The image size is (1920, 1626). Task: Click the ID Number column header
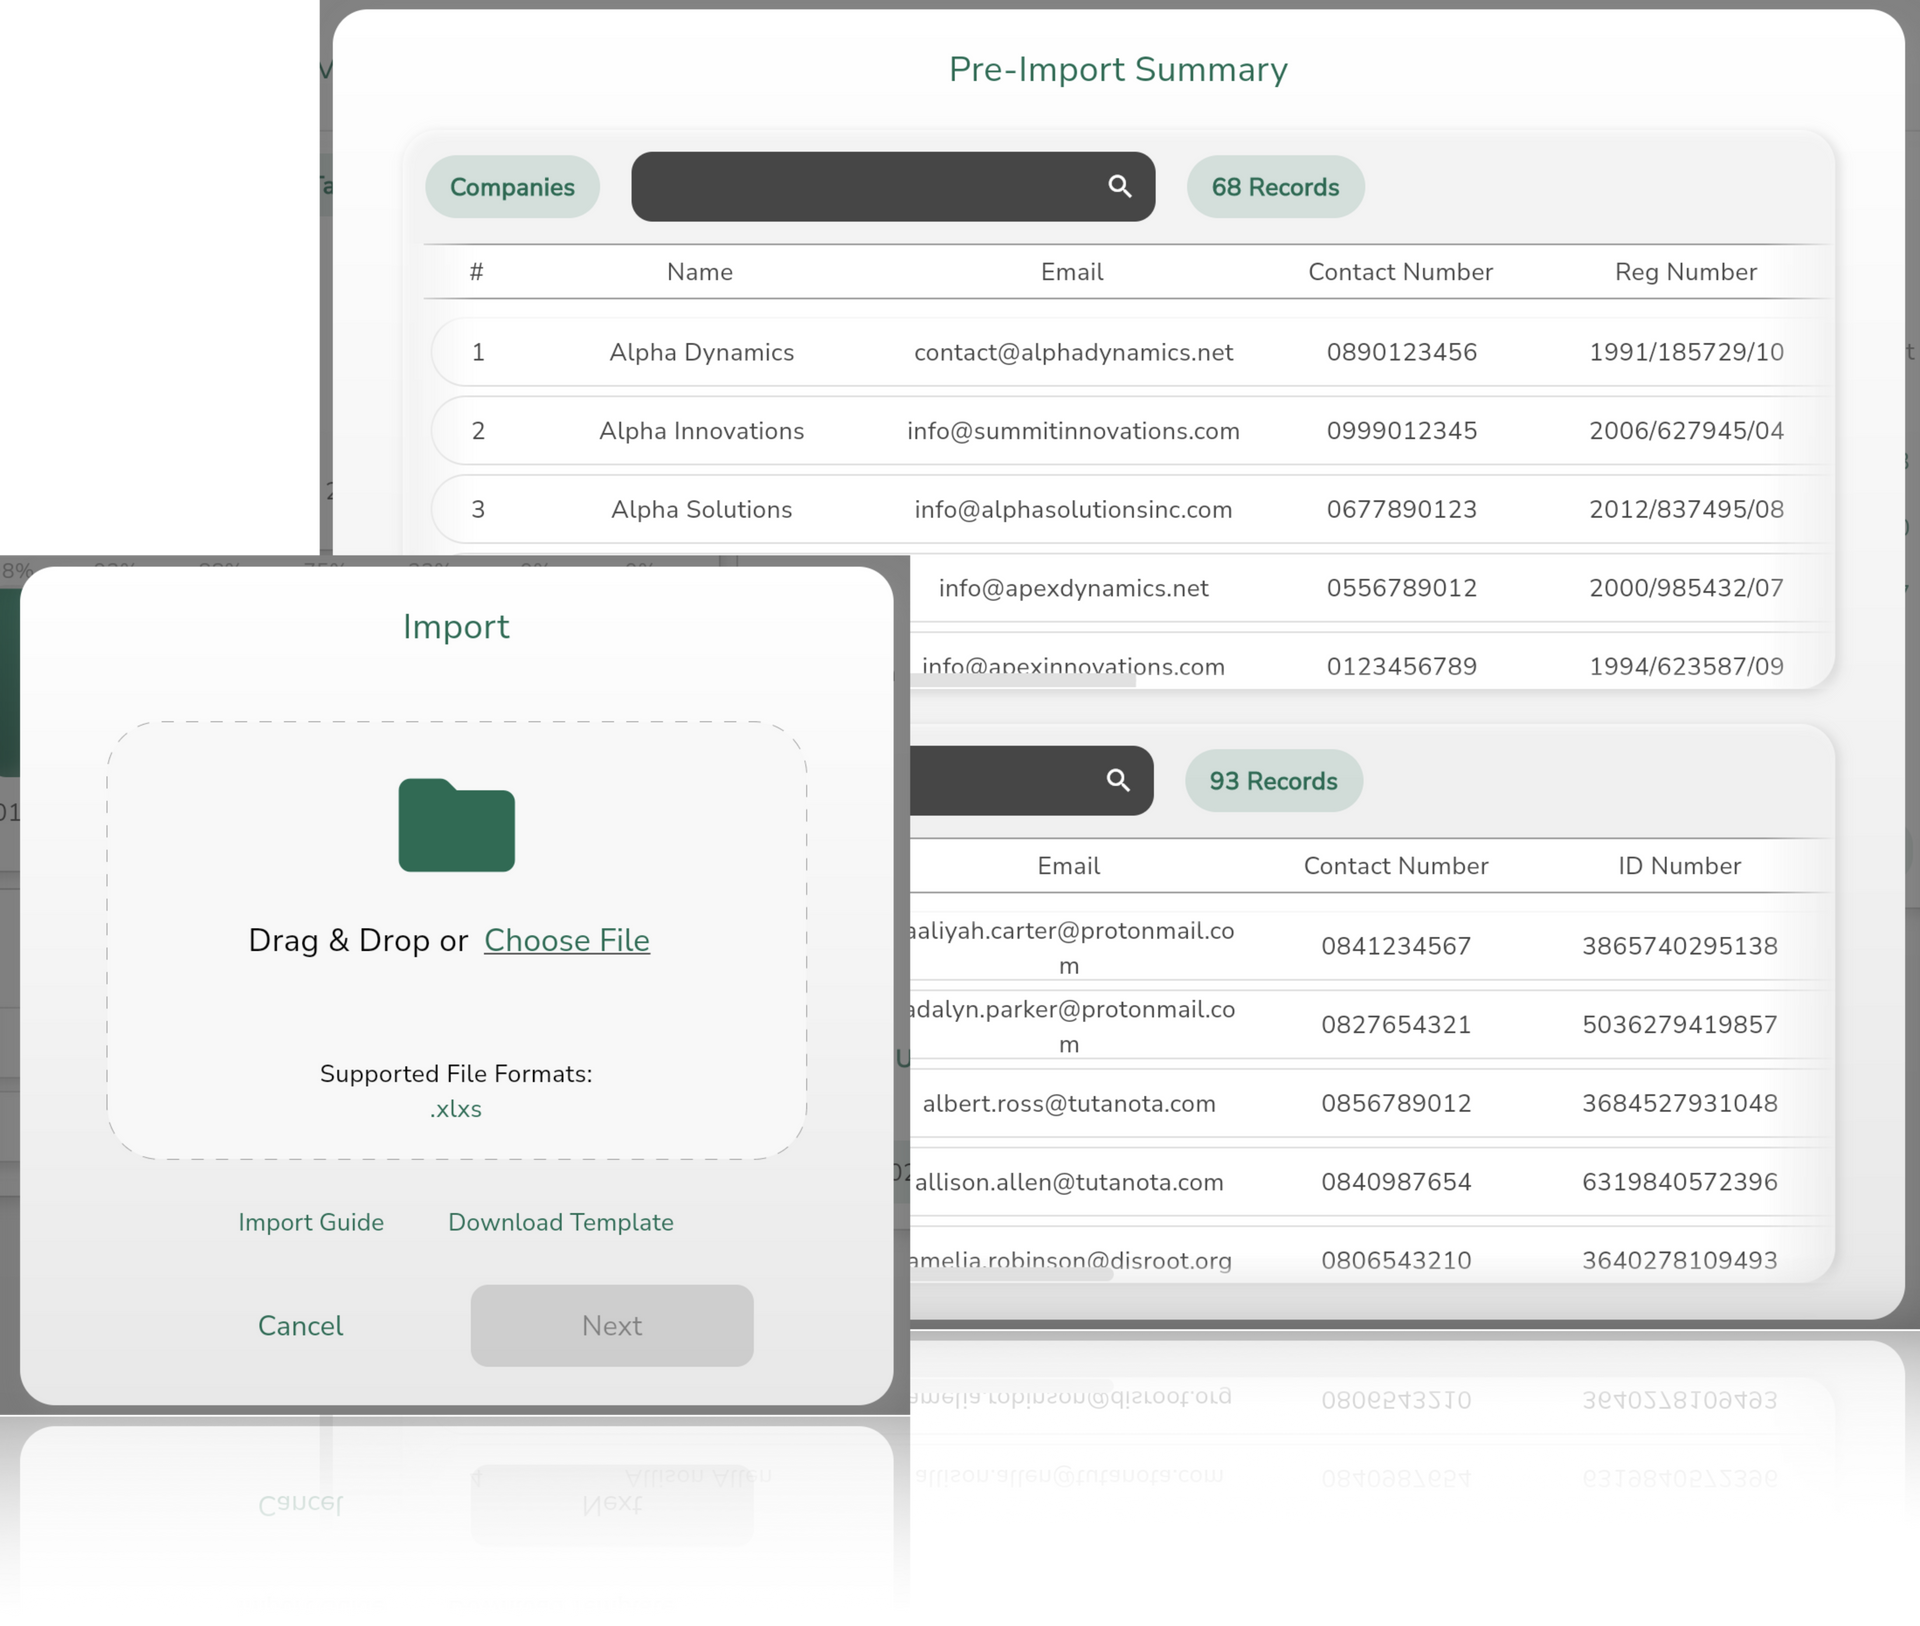coord(1679,866)
